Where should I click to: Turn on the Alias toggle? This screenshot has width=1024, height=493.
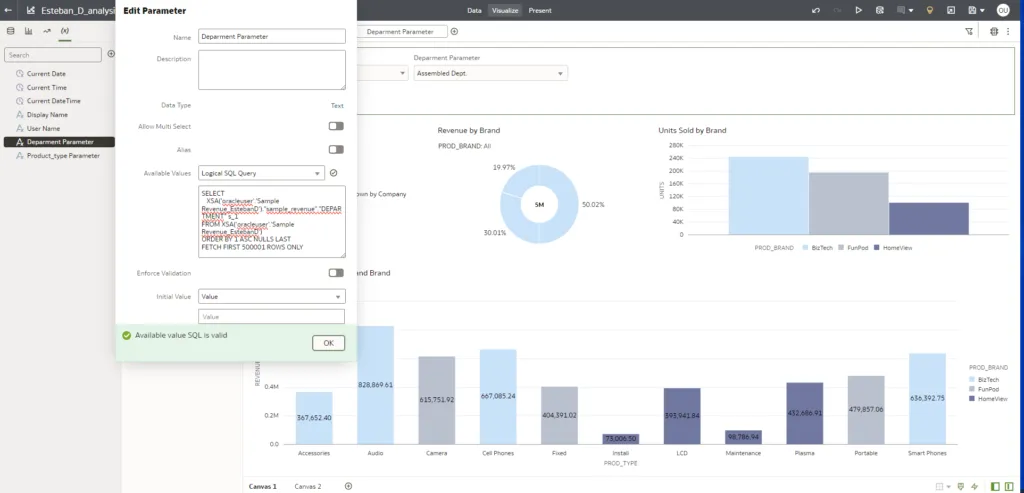click(x=336, y=149)
